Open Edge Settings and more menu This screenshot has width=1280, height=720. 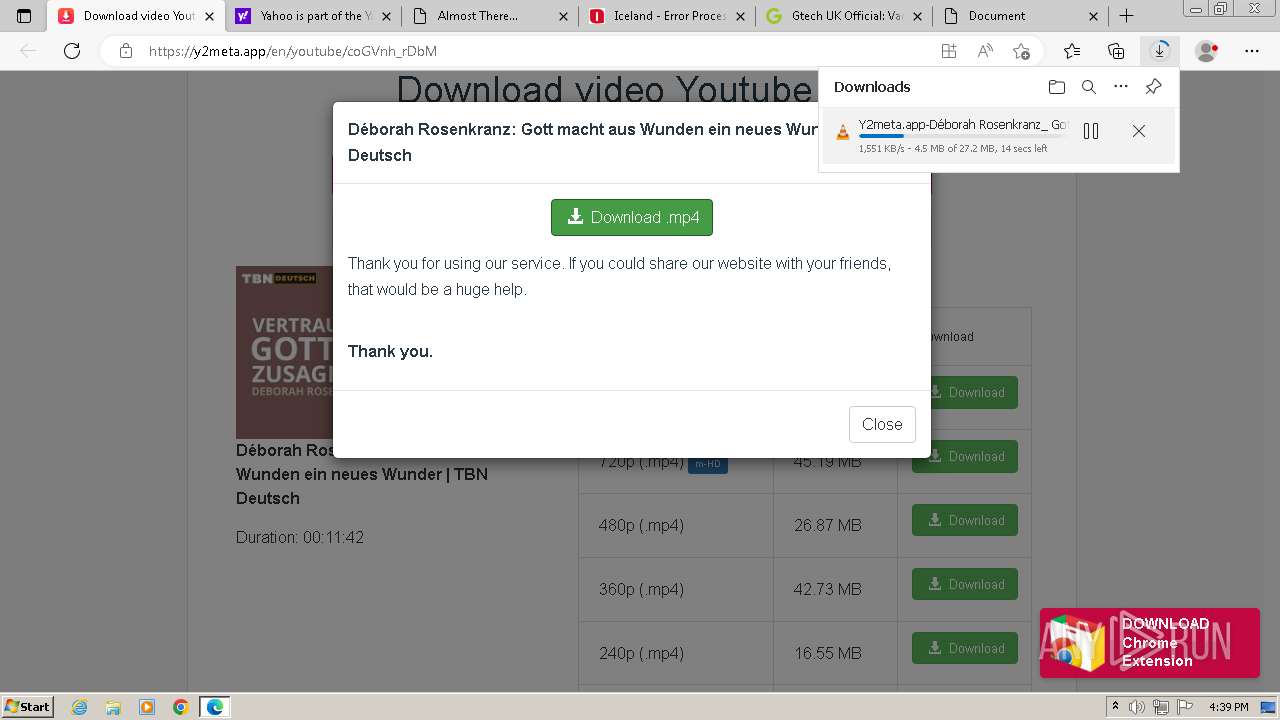[x=1252, y=51]
